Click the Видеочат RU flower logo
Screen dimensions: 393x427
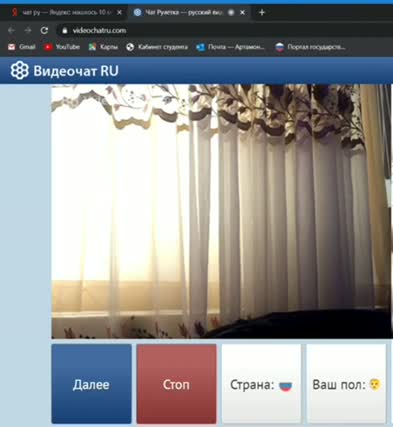point(19,70)
